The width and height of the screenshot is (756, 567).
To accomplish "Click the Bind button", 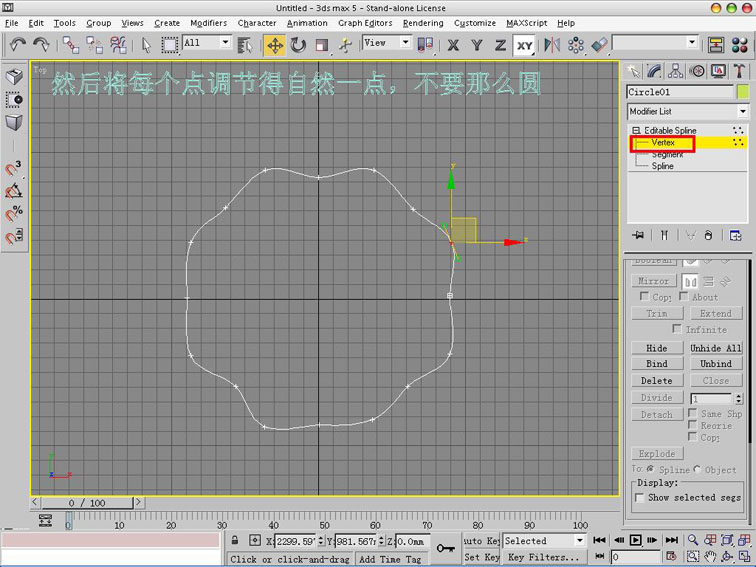I will coord(657,364).
